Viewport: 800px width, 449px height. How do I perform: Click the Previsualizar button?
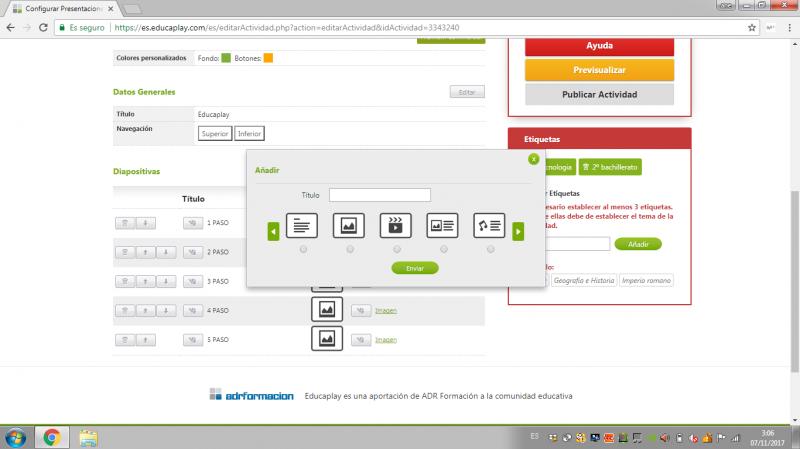click(599, 70)
